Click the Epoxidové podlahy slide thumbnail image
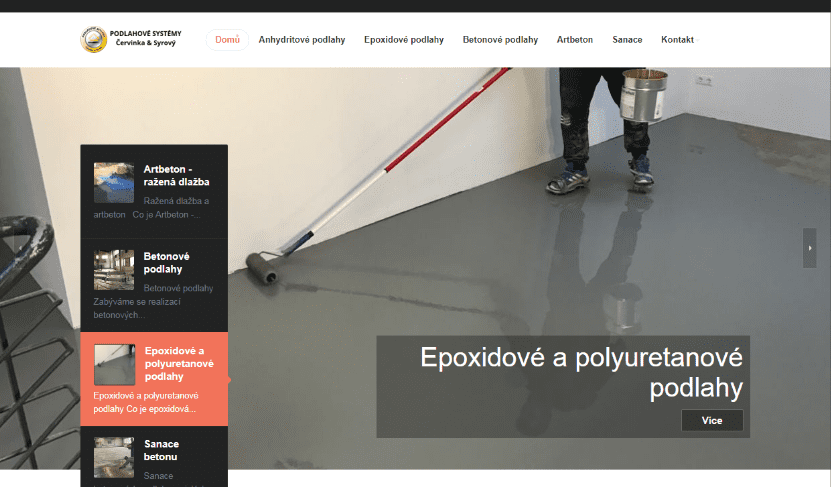Image resolution: width=831 pixels, height=489 pixels. click(114, 364)
